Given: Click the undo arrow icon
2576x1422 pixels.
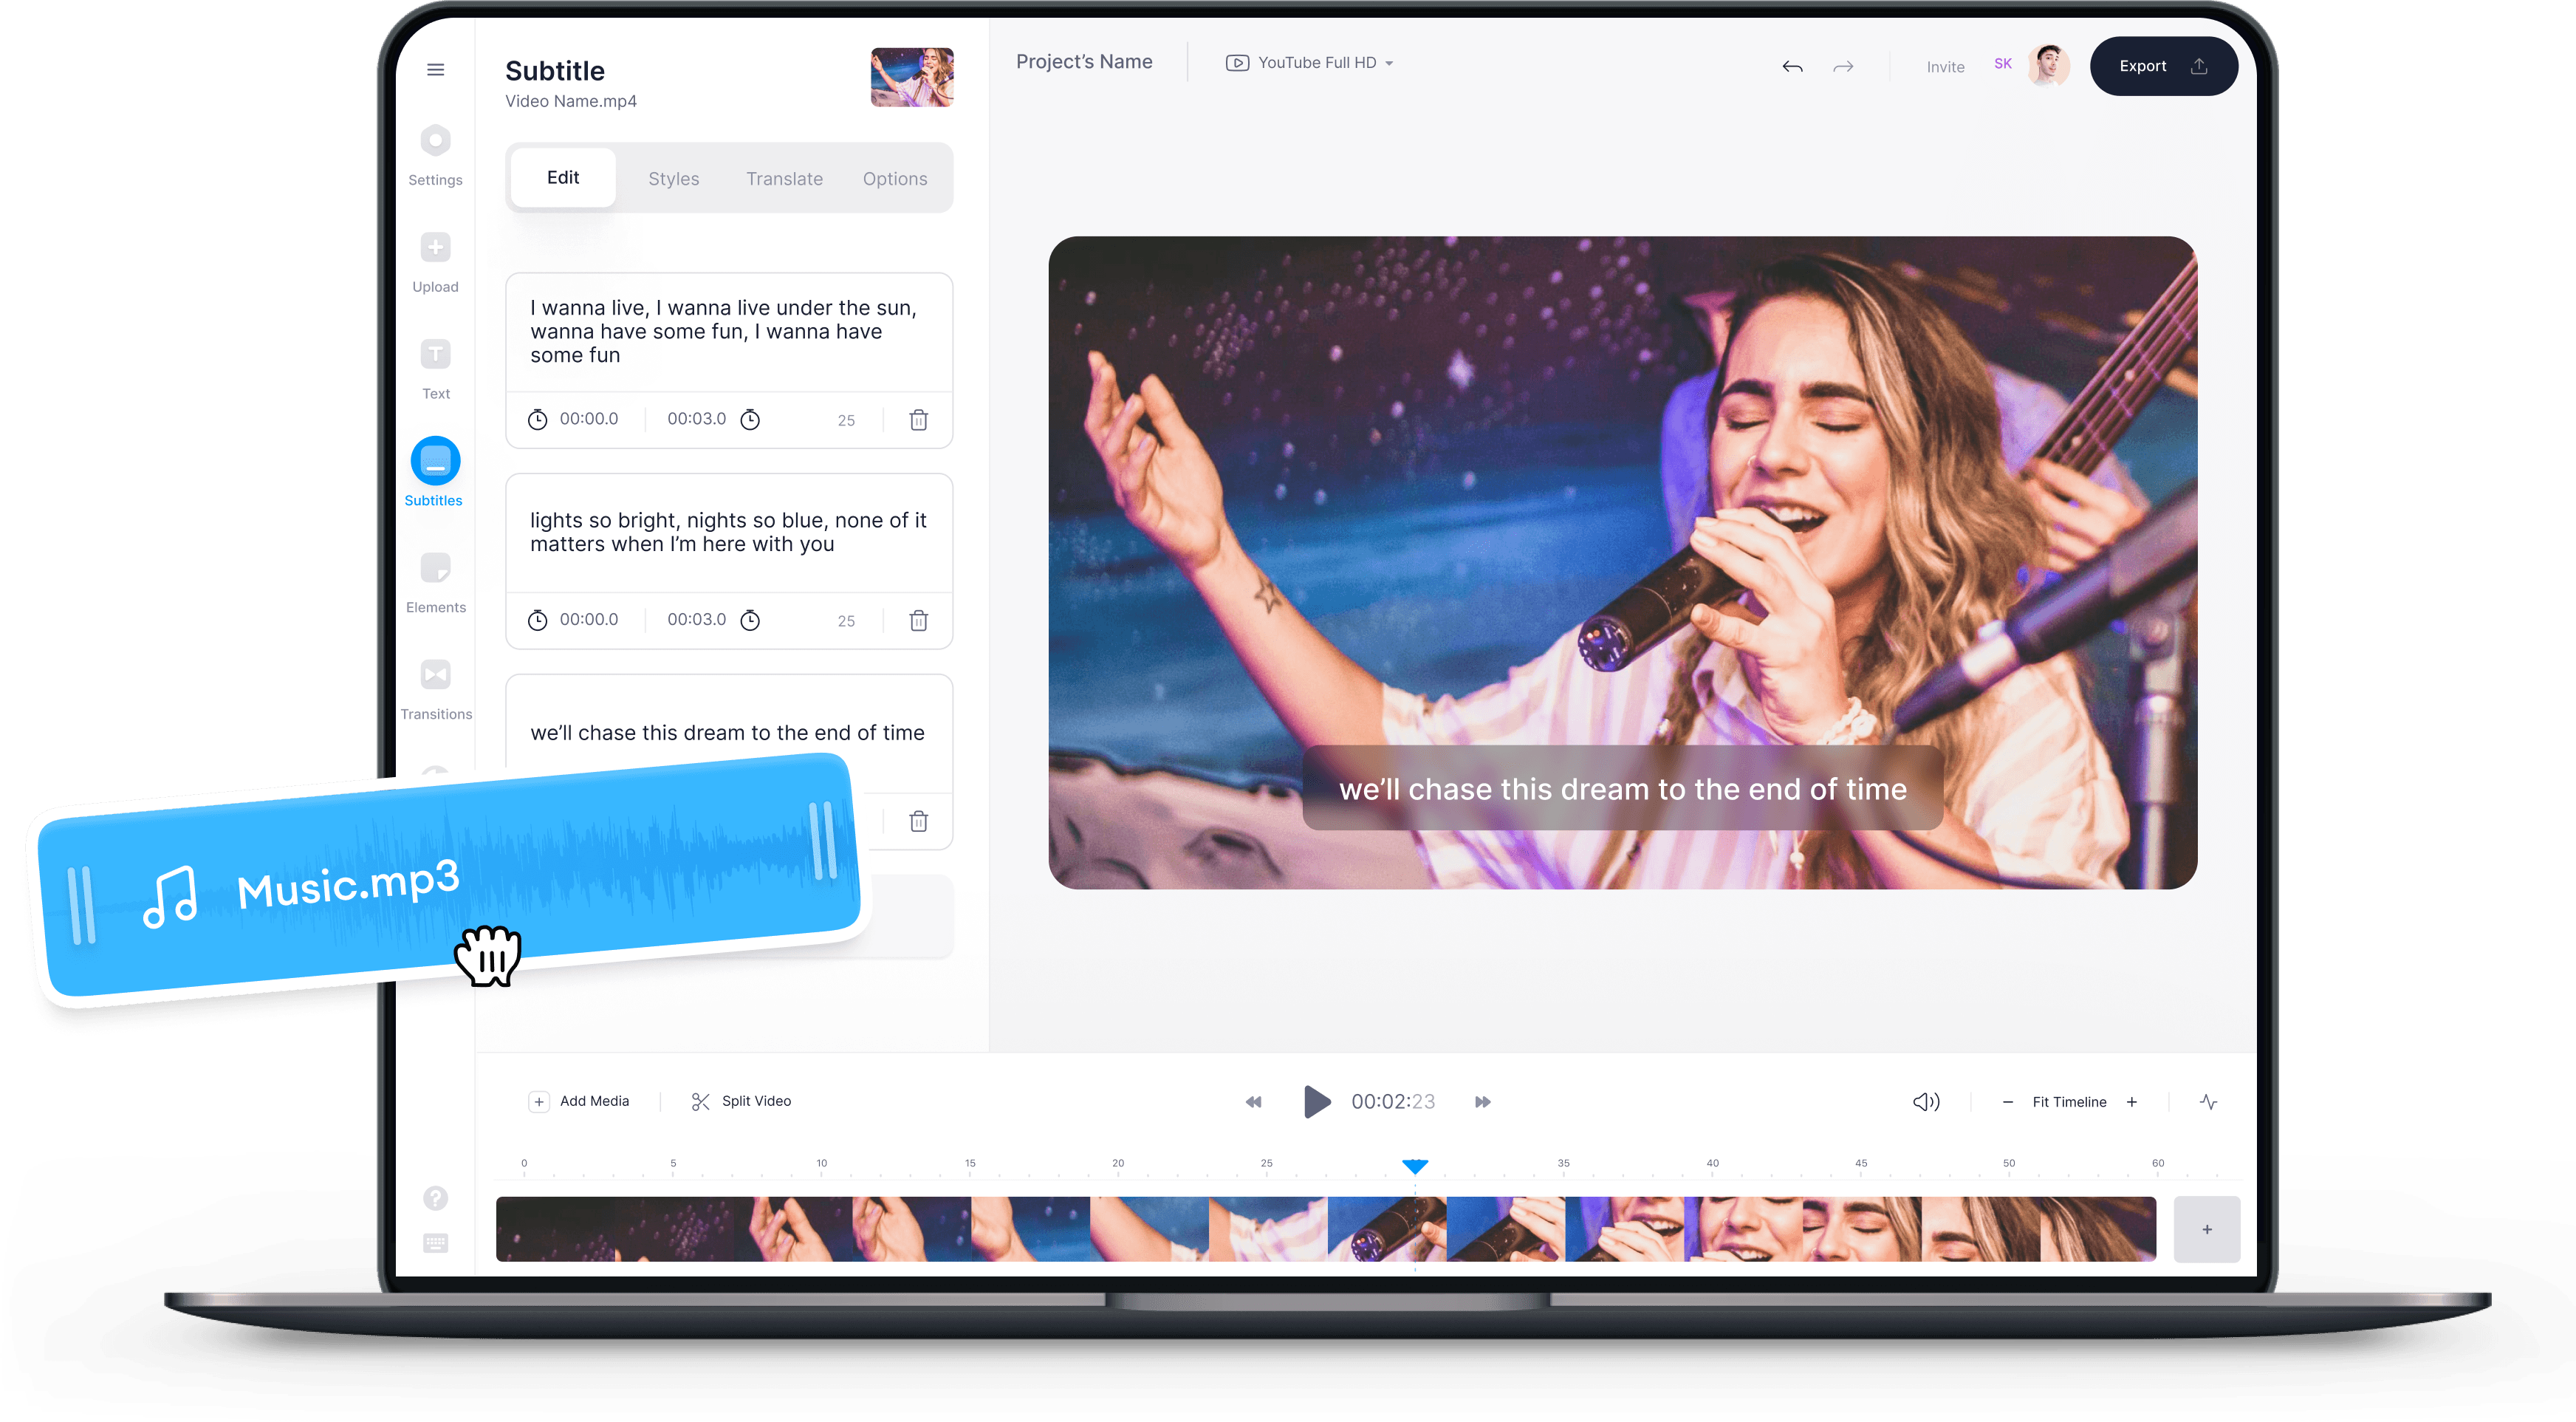Looking at the screenshot, I should [1793, 66].
